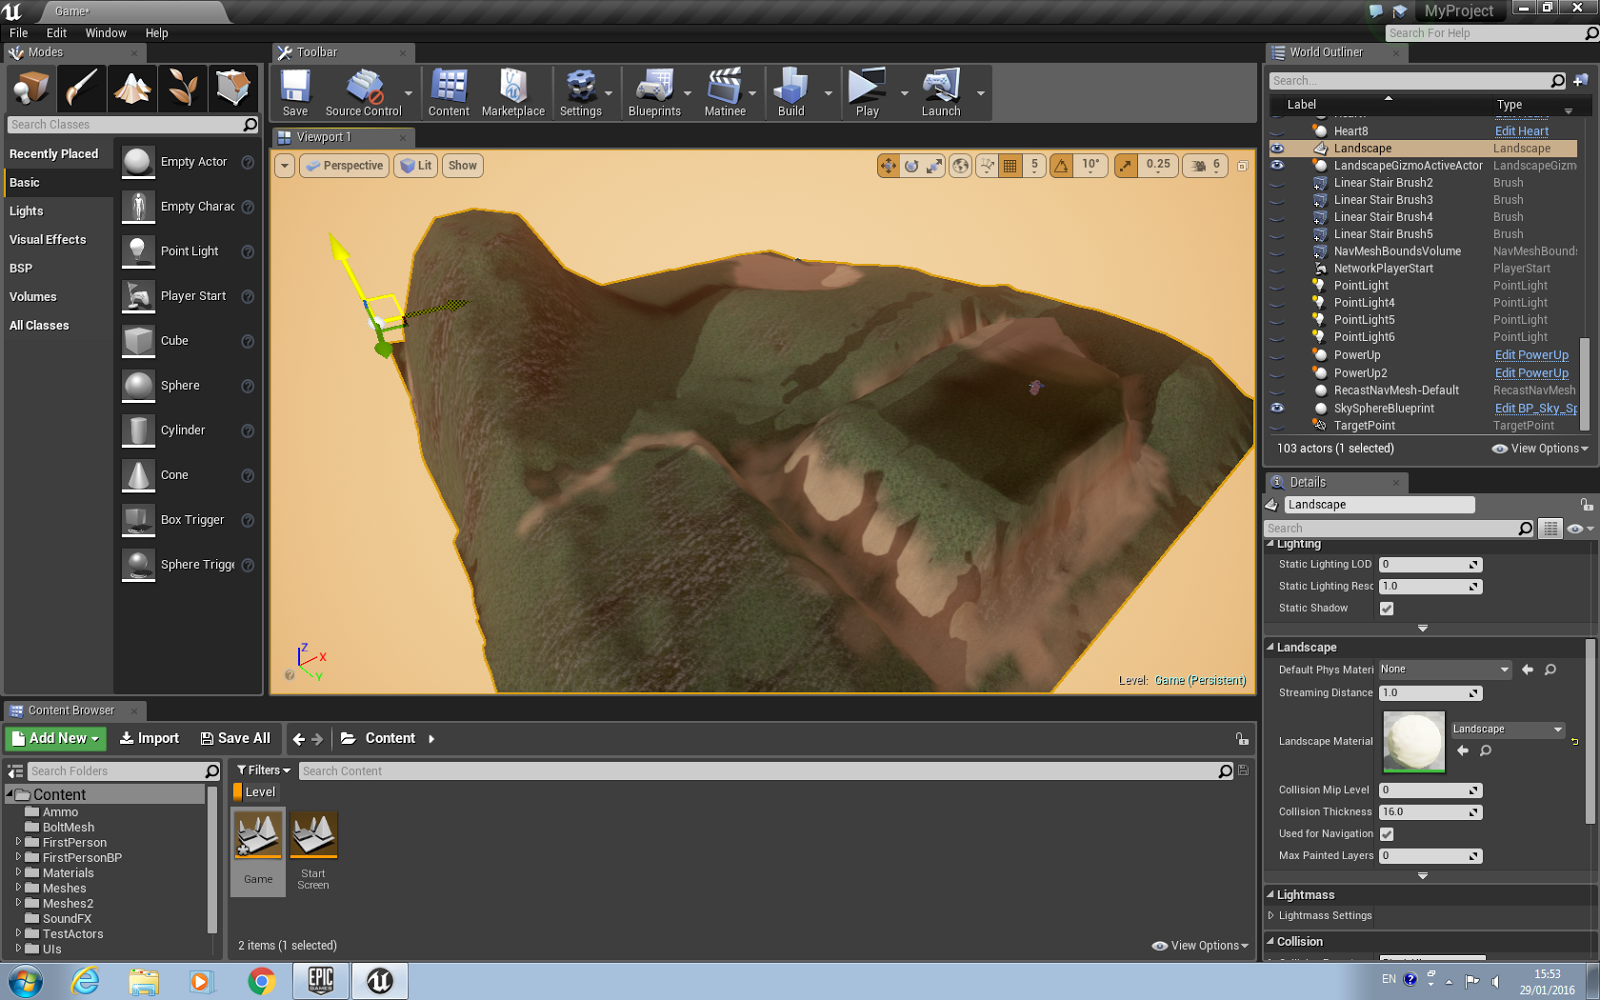1600x1000 pixels.
Task: Select the rotate tool in the viewport toolbar
Action: pos(911,166)
